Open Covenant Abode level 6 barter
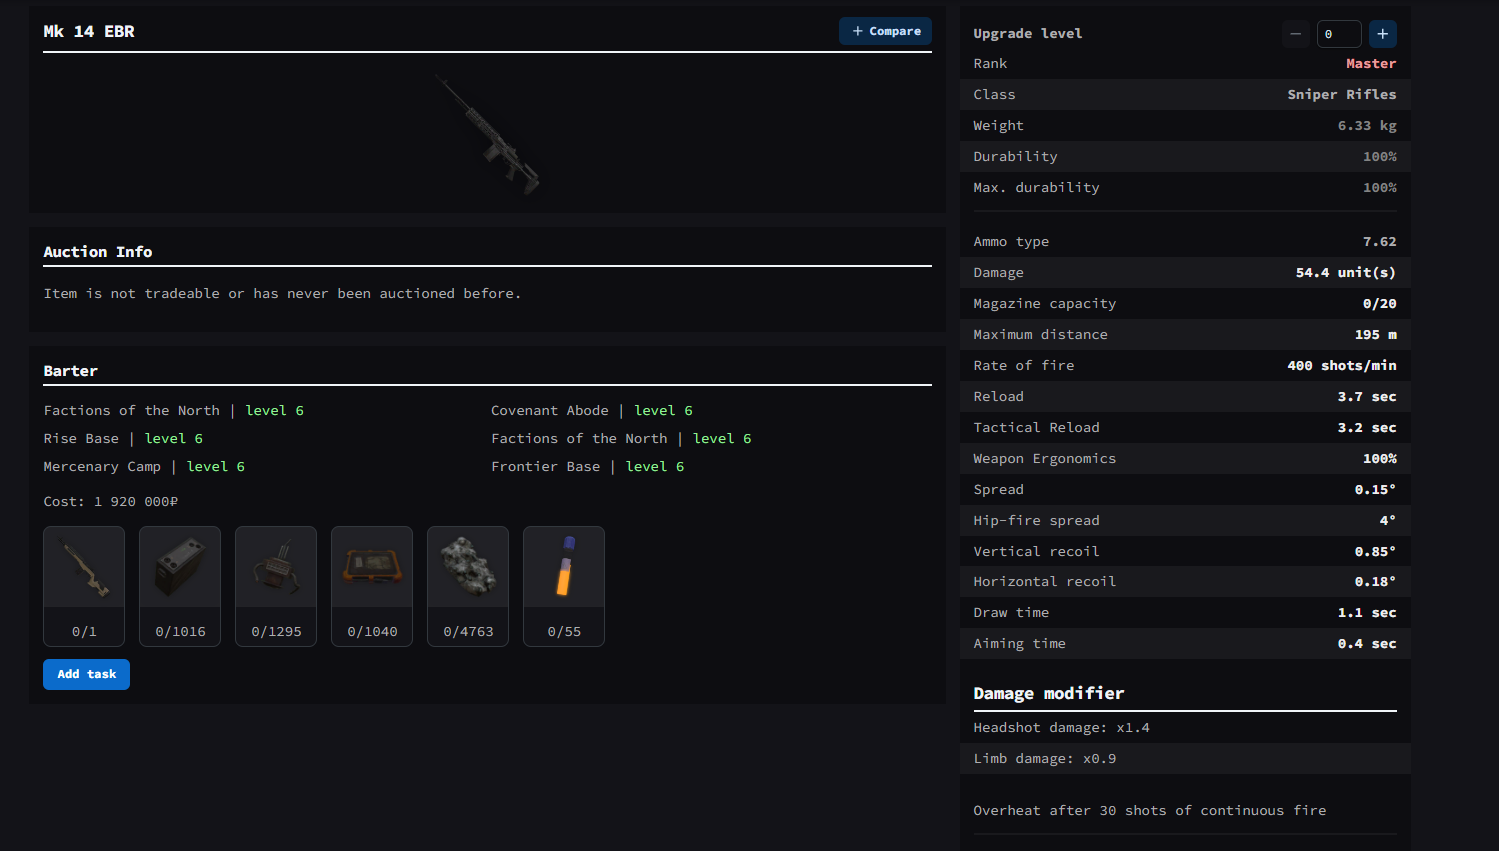The image size is (1499, 851). (x=591, y=411)
